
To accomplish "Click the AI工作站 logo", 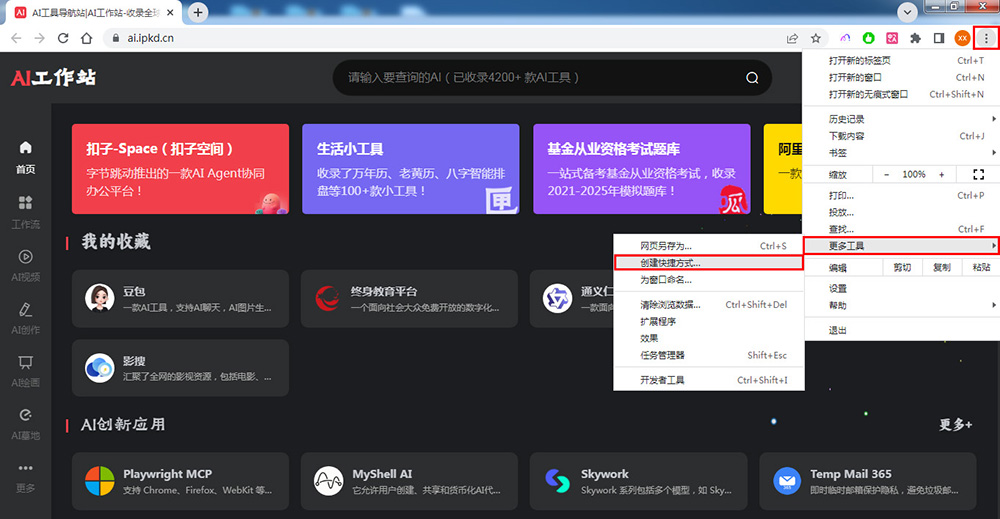I will point(54,78).
